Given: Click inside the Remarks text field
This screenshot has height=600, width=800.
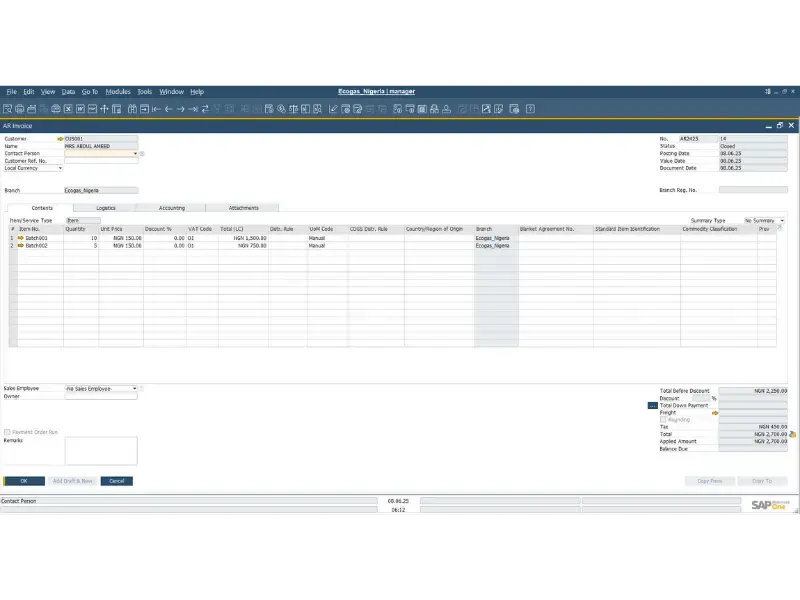Looking at the screenshot, I should pos(101,450).
